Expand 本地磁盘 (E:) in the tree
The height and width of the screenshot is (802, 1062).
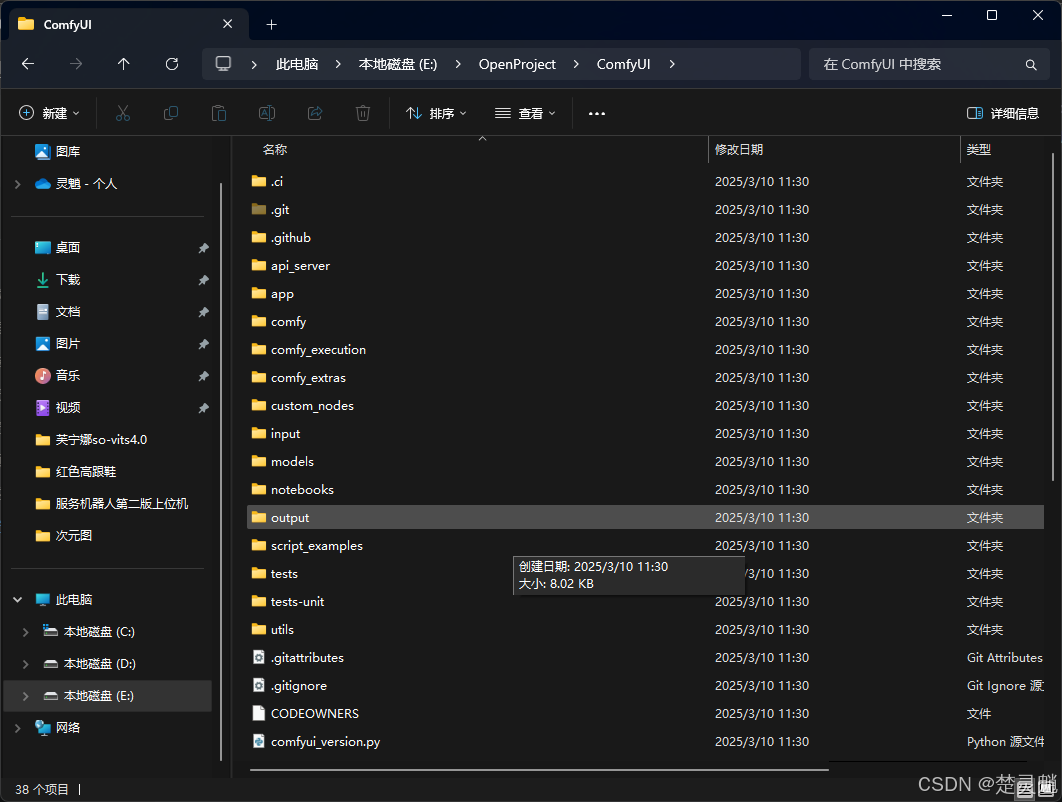pos(26,696)
